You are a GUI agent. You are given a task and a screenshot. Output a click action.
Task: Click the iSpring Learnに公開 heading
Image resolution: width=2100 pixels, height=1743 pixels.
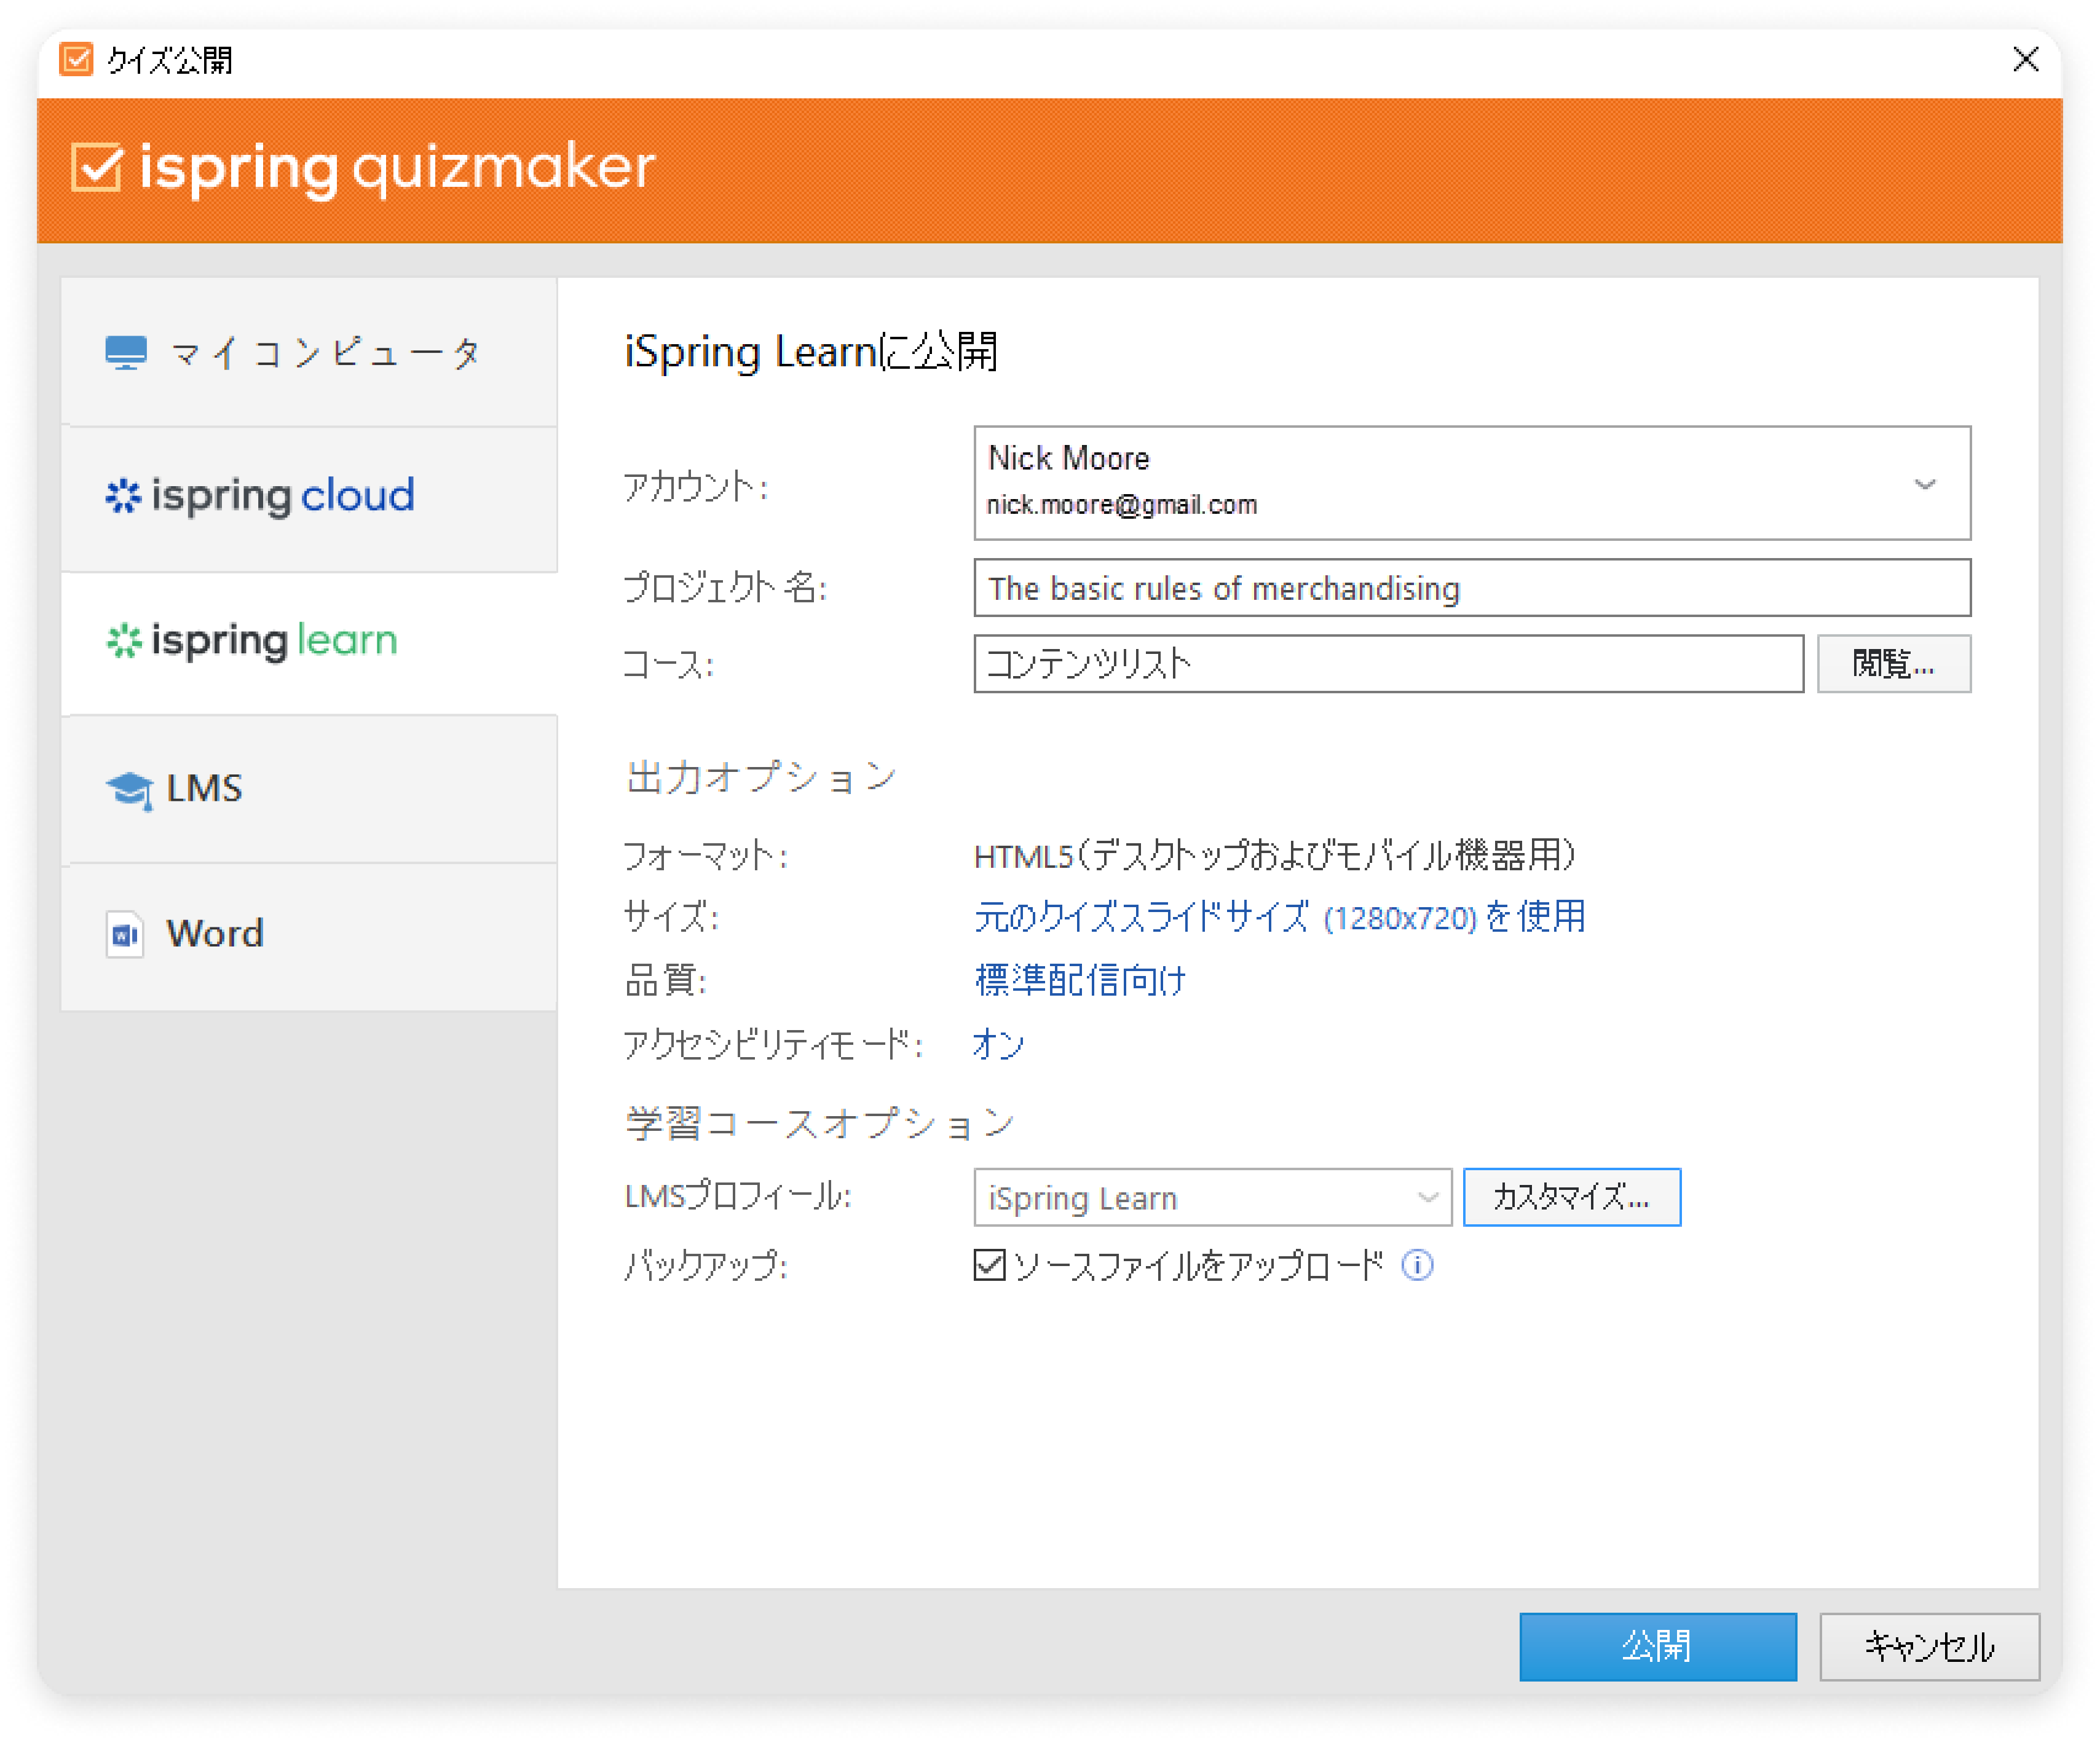811,352
